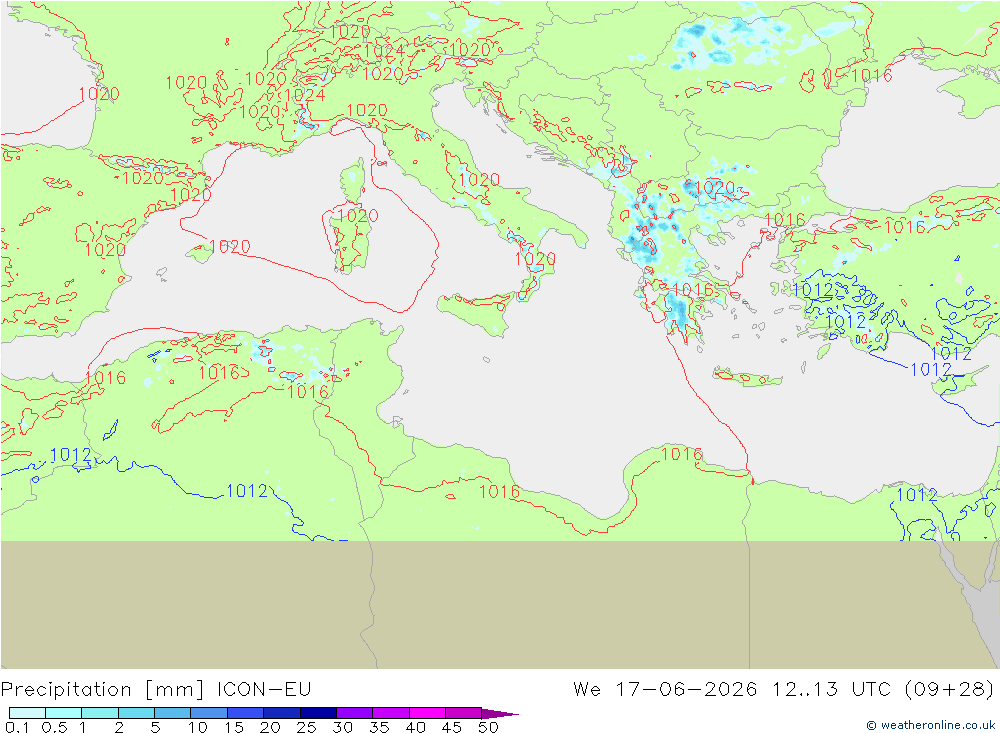Select the "12..13 UTC" time text
Screen dimensions: 1000x733
tap(833, 690)
